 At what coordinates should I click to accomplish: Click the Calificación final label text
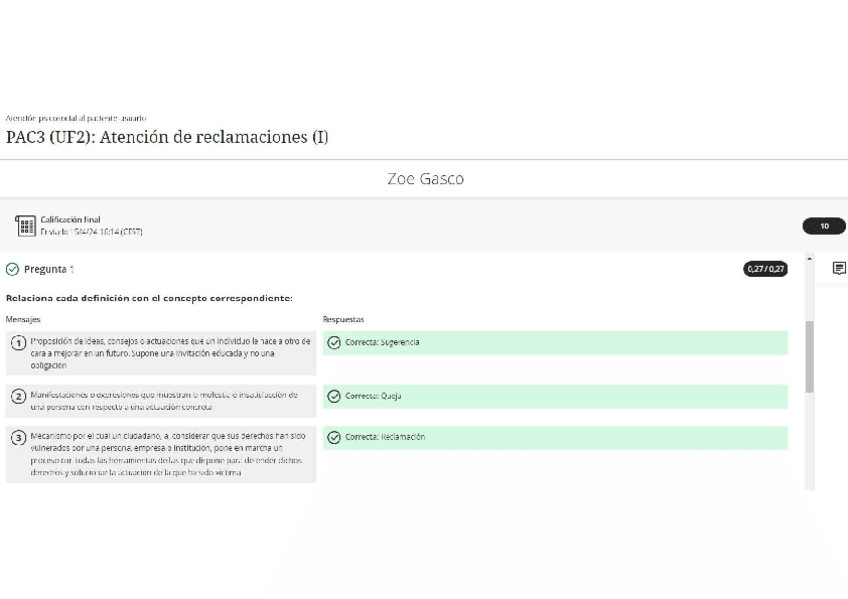70,219
